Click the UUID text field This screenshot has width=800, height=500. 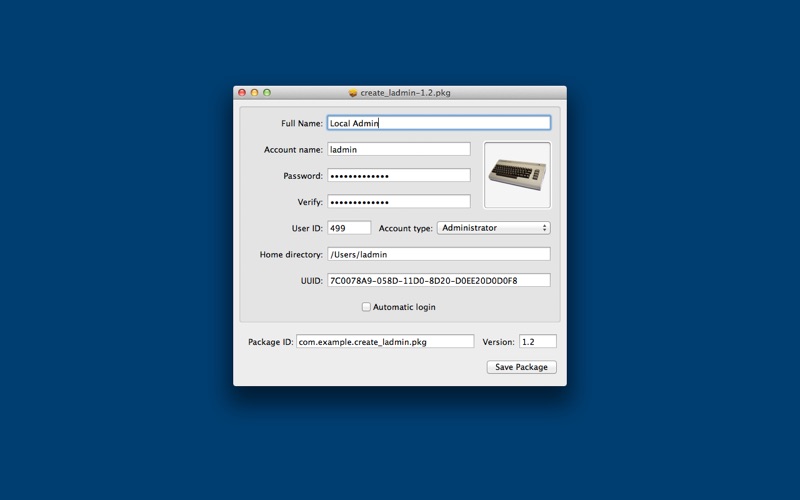(439, 280)
